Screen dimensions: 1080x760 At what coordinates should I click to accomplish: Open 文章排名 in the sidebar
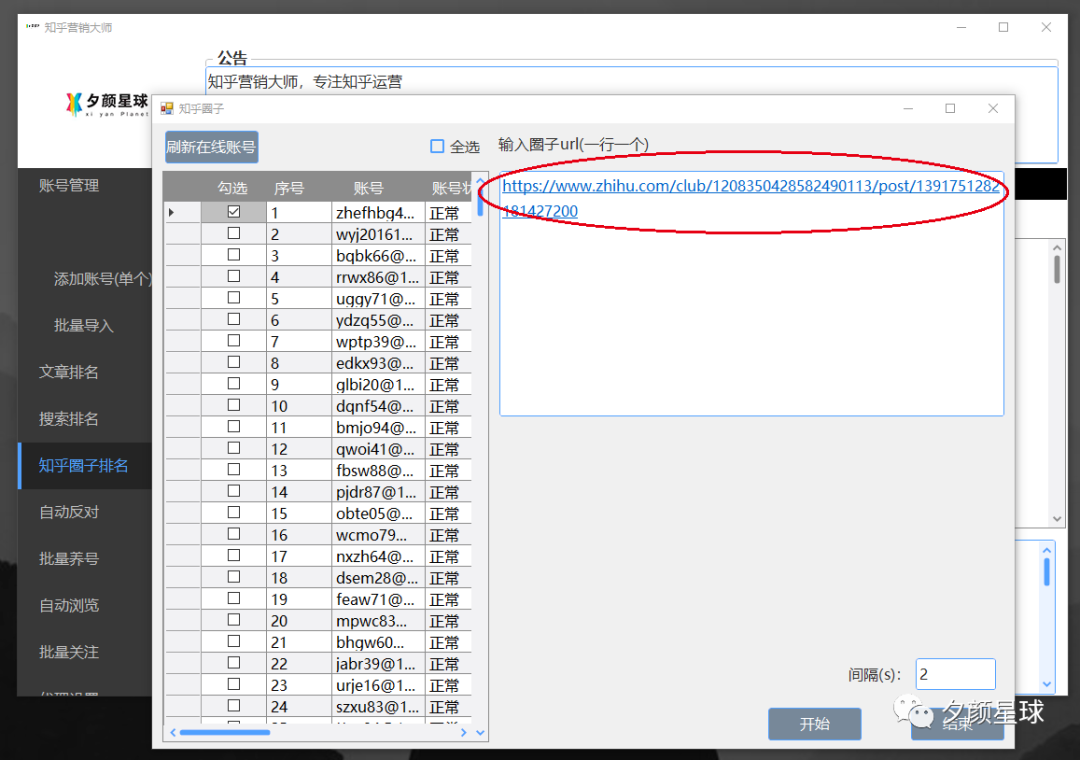pos(68,372)
